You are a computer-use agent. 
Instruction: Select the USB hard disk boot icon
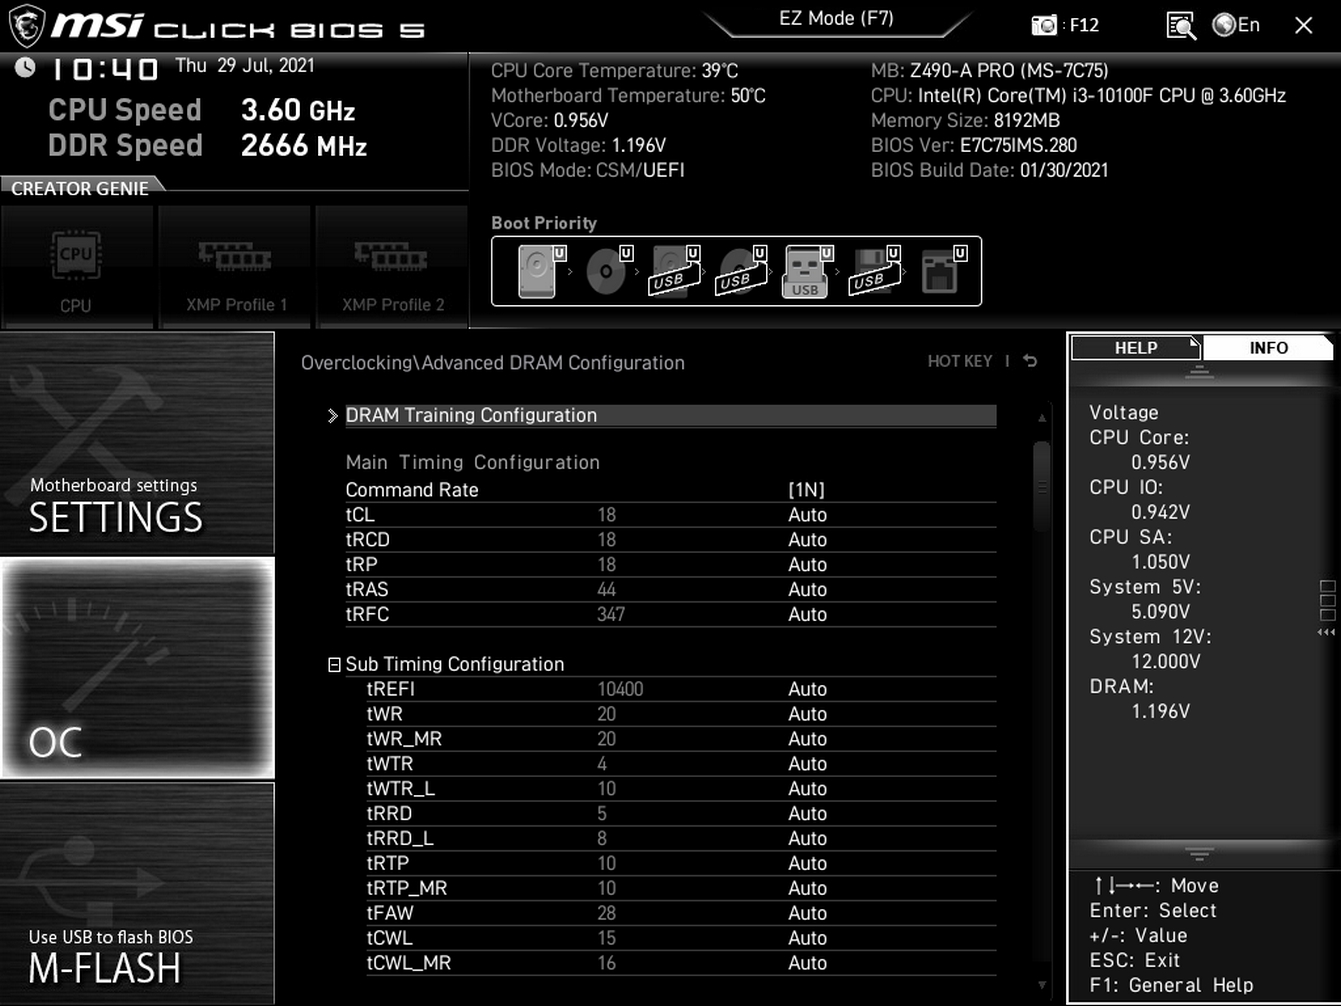pos(674,271)
